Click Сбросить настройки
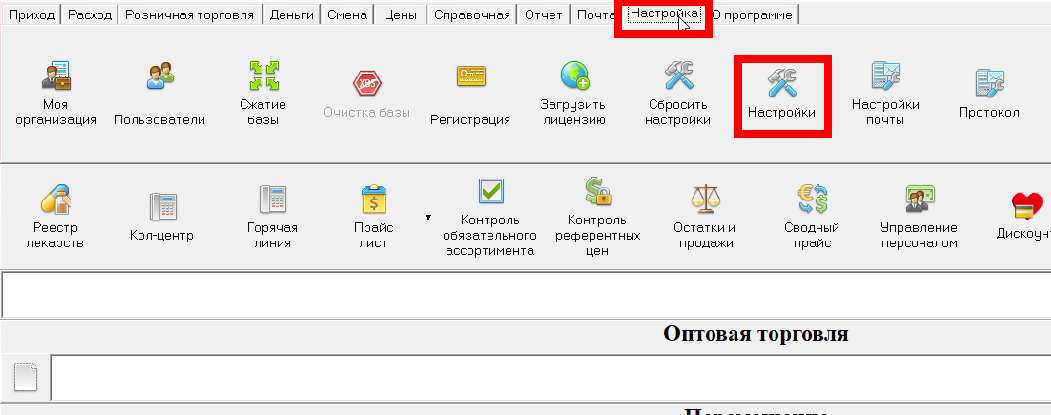 tap(678, 93)
